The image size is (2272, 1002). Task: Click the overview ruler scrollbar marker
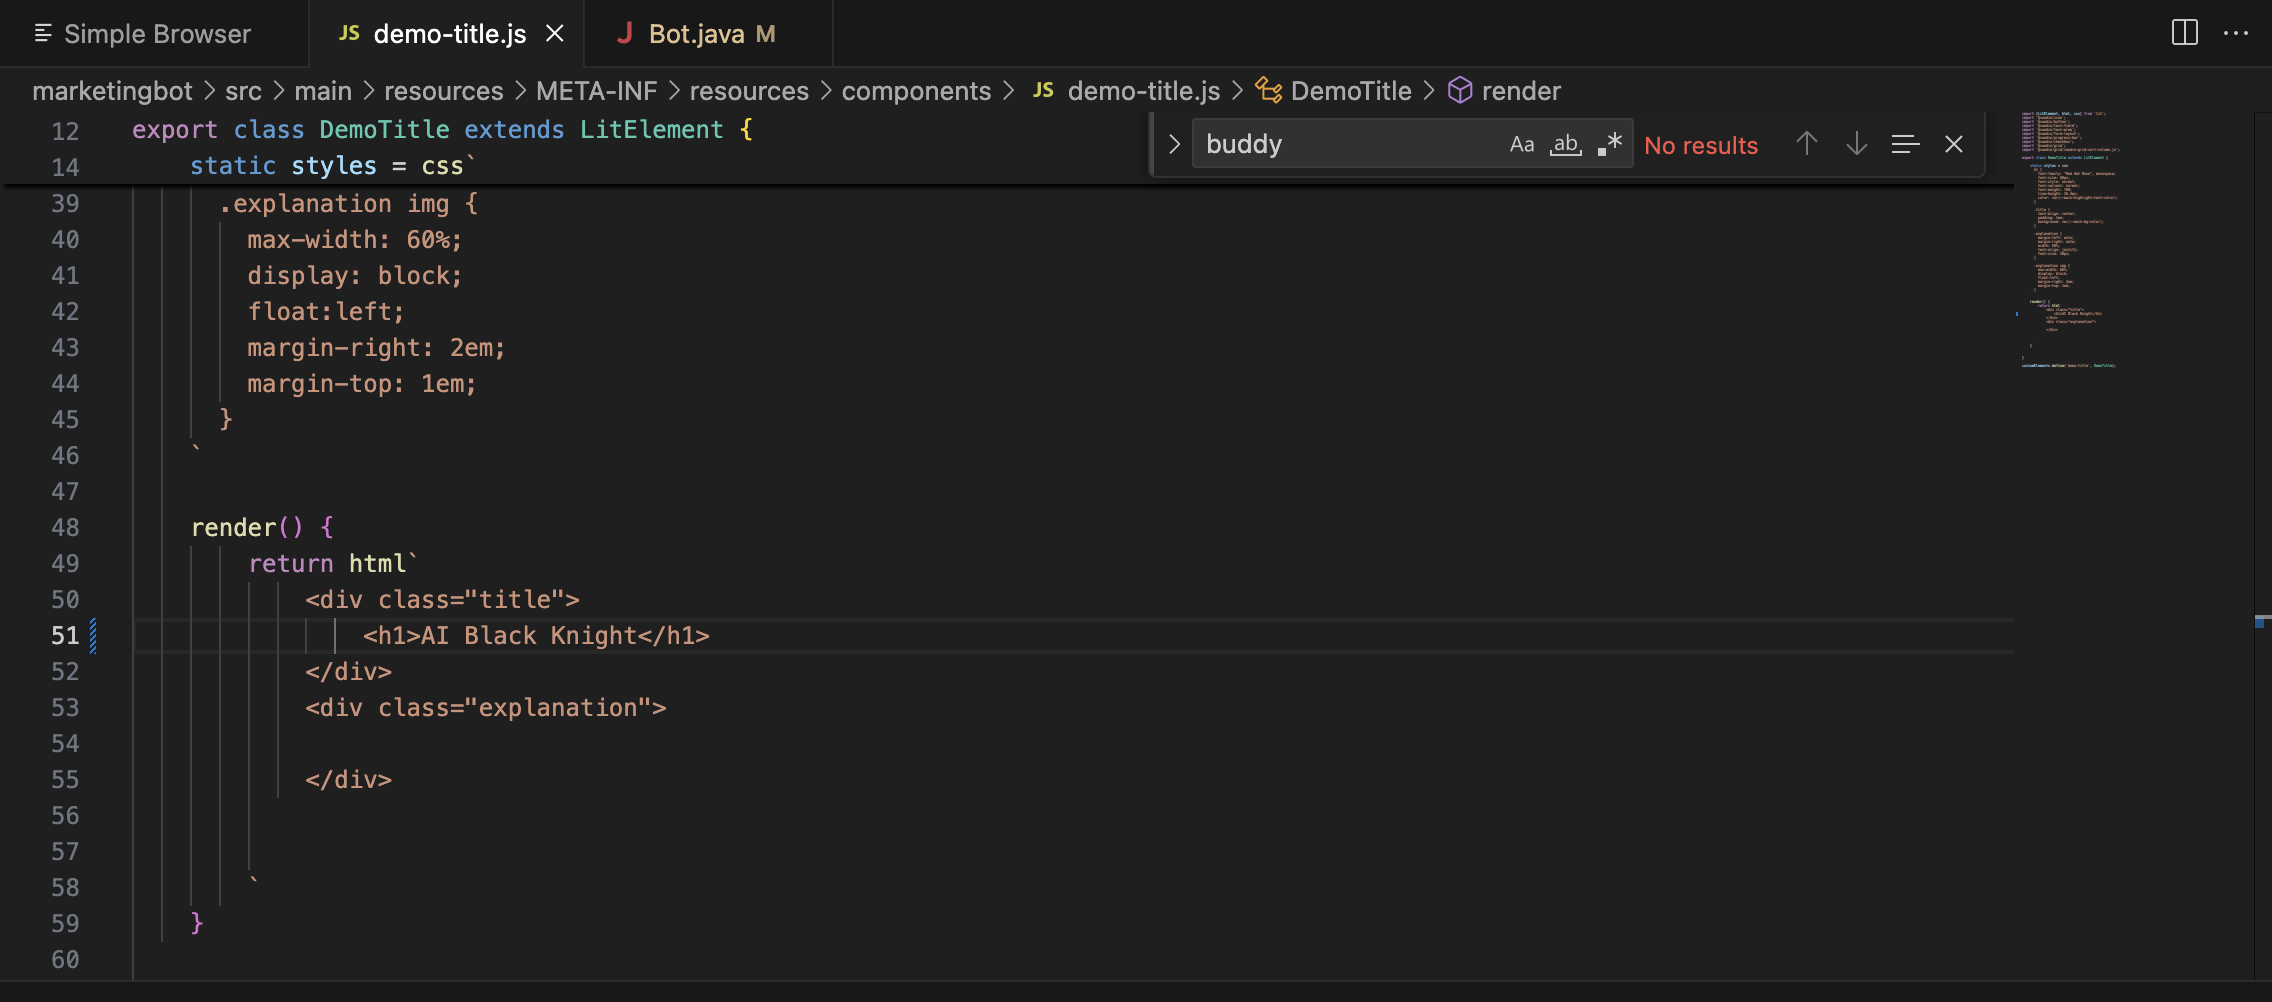point(2260,622)
